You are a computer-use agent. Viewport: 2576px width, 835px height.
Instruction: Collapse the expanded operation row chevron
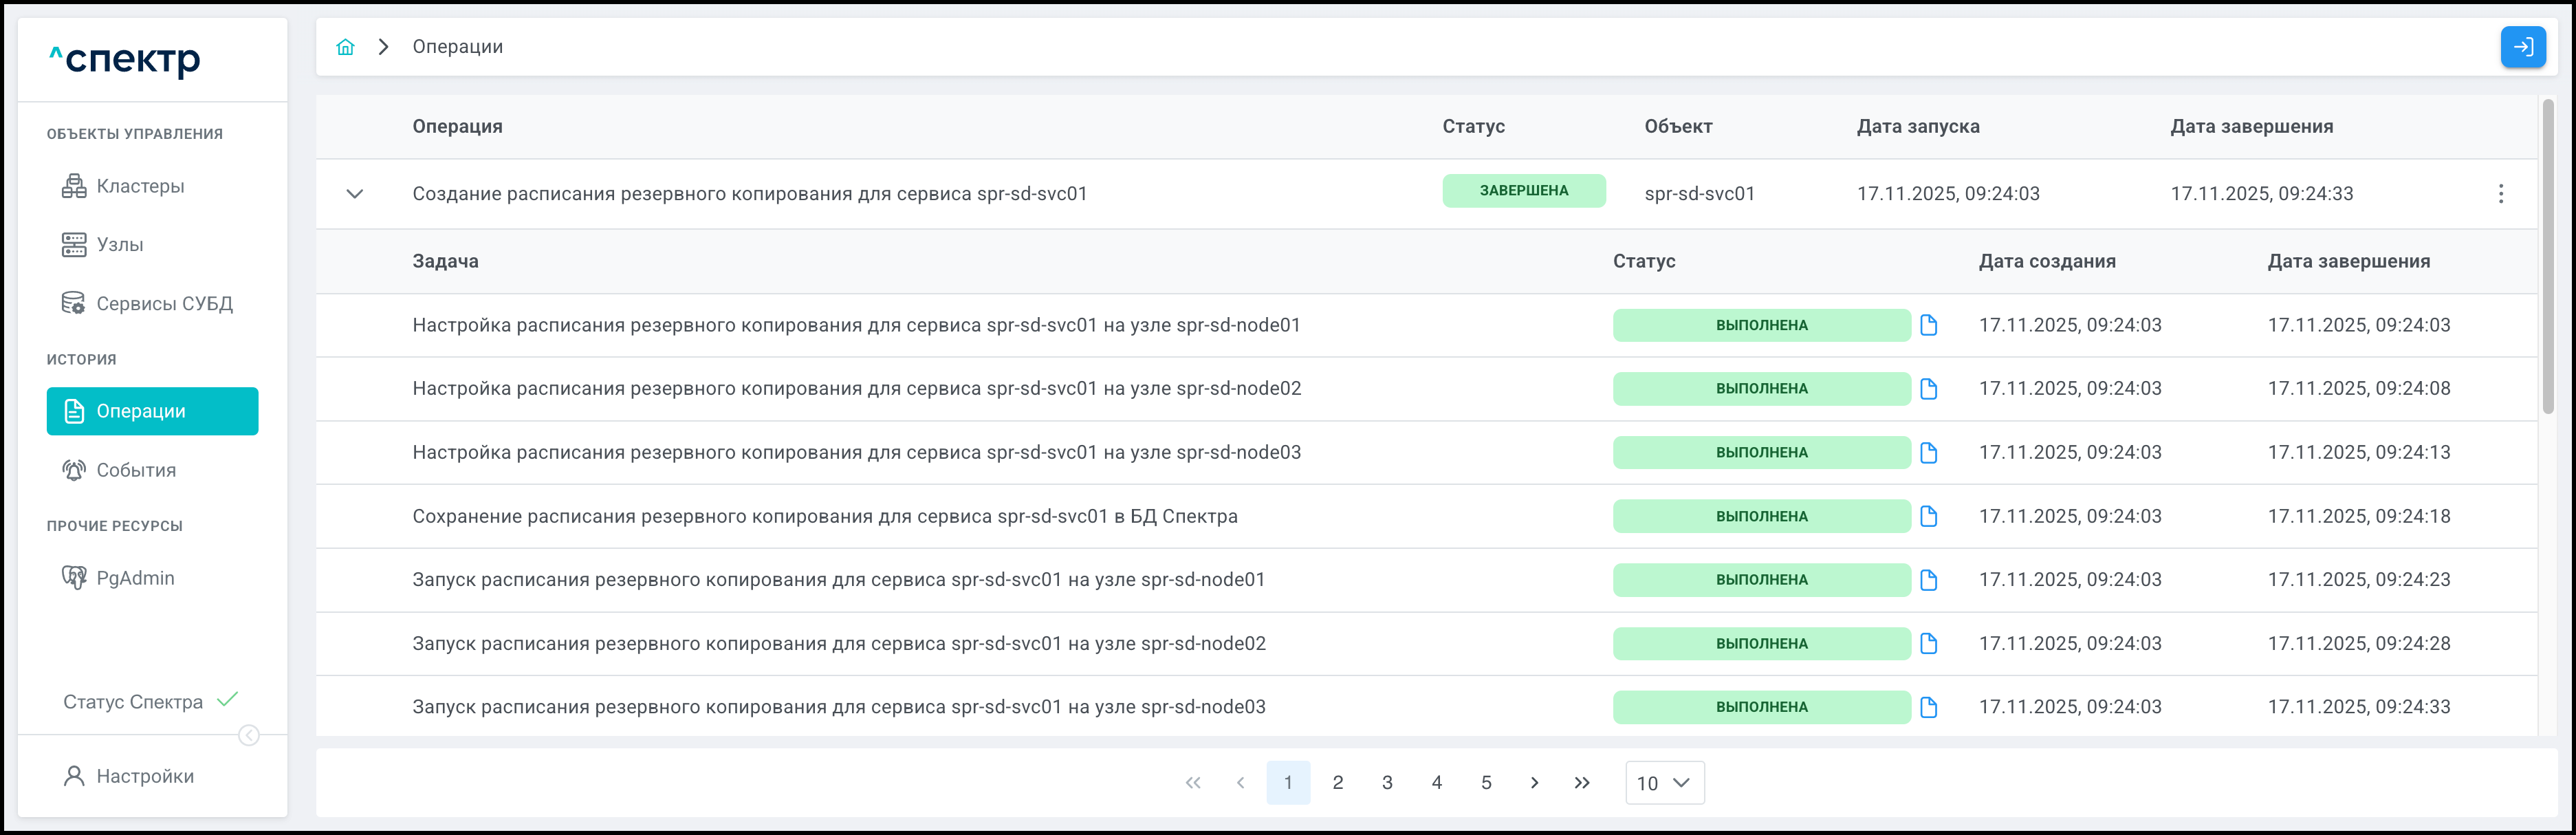354,194
